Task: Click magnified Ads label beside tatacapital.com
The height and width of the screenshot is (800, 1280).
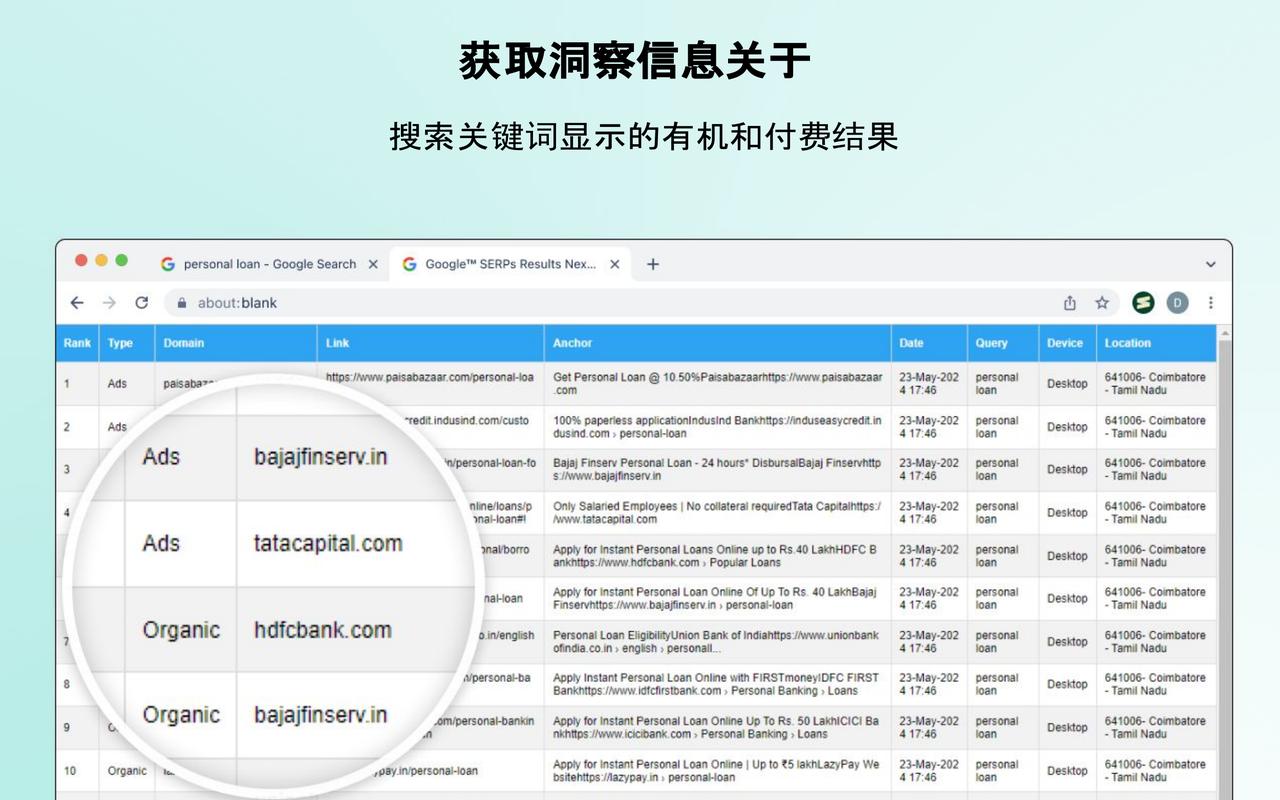Action: tap(161, 544)
